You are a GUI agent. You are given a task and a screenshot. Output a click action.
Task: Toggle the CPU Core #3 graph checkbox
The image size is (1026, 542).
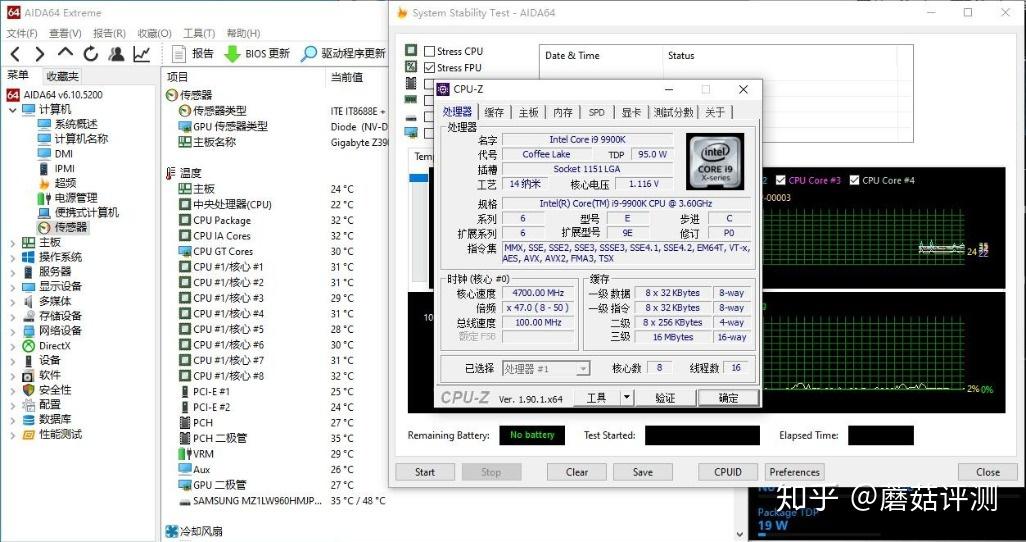click(780, 180)
